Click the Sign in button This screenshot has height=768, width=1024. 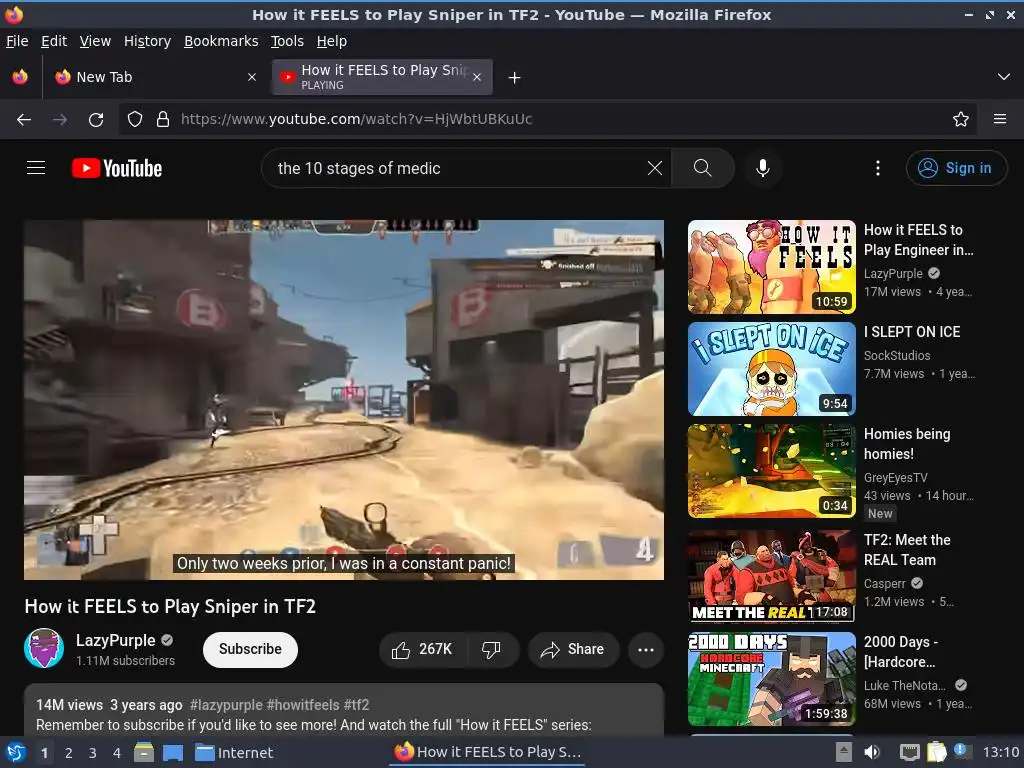coord(956,168)
